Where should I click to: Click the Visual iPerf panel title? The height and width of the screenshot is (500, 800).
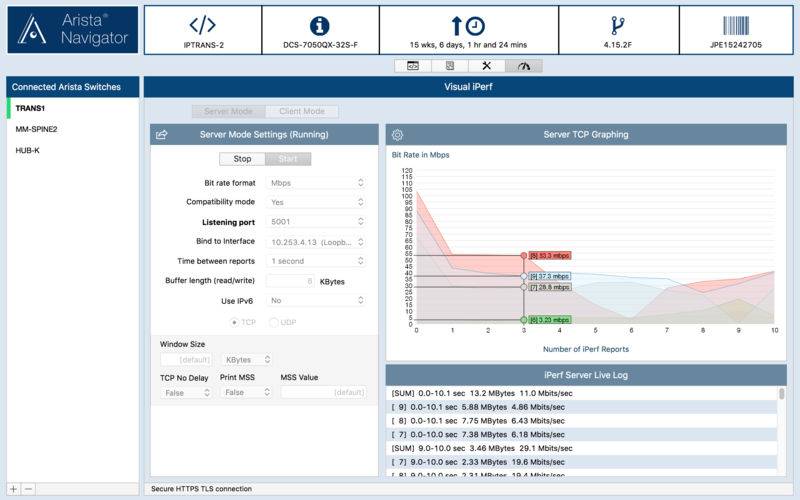tap(468, 87)
